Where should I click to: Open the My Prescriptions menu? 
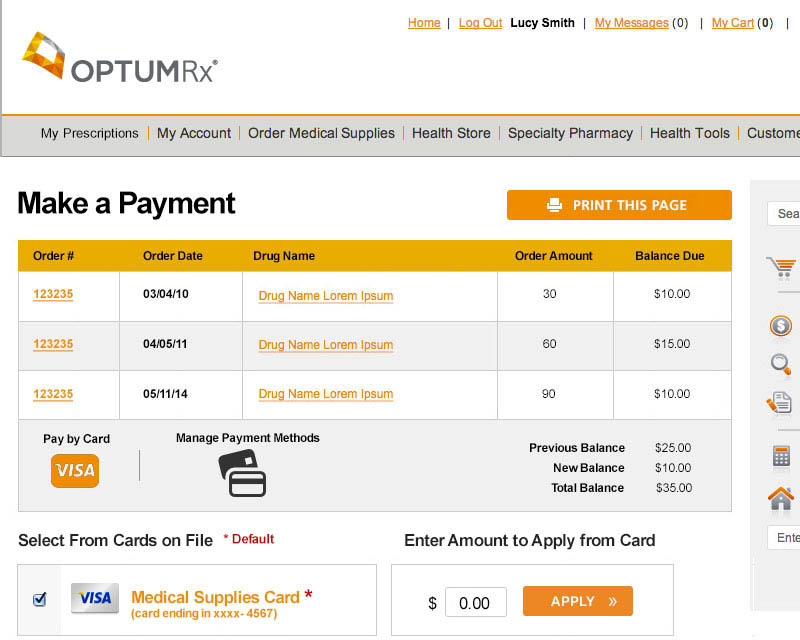[x=89, y=133]
